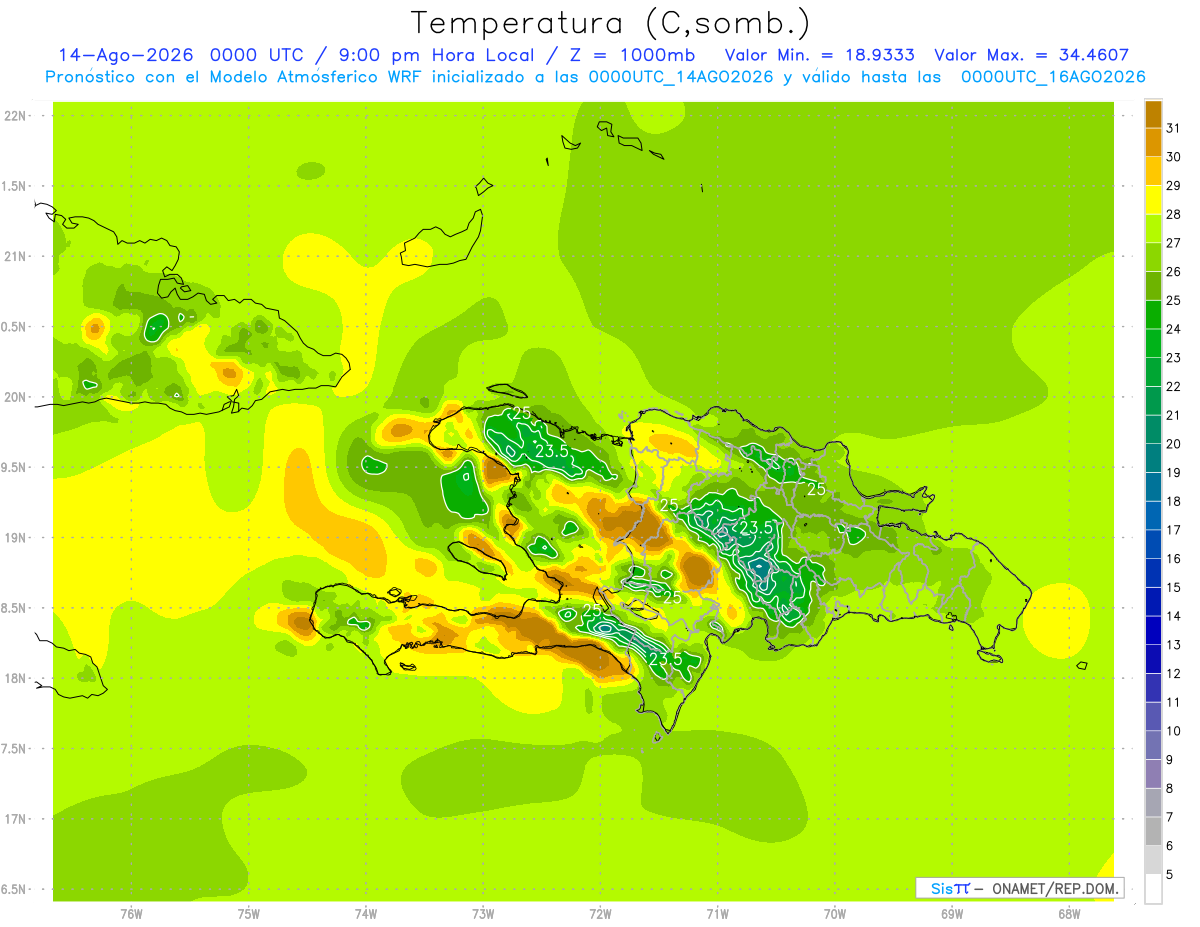1200x927 pixels.
Task: Pick the green swatch between 24 and 25
Action: coord(1153,315)
